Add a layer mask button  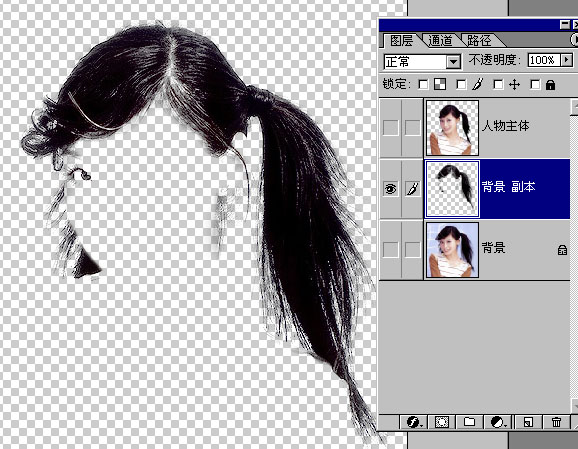[x=442, y=422]
